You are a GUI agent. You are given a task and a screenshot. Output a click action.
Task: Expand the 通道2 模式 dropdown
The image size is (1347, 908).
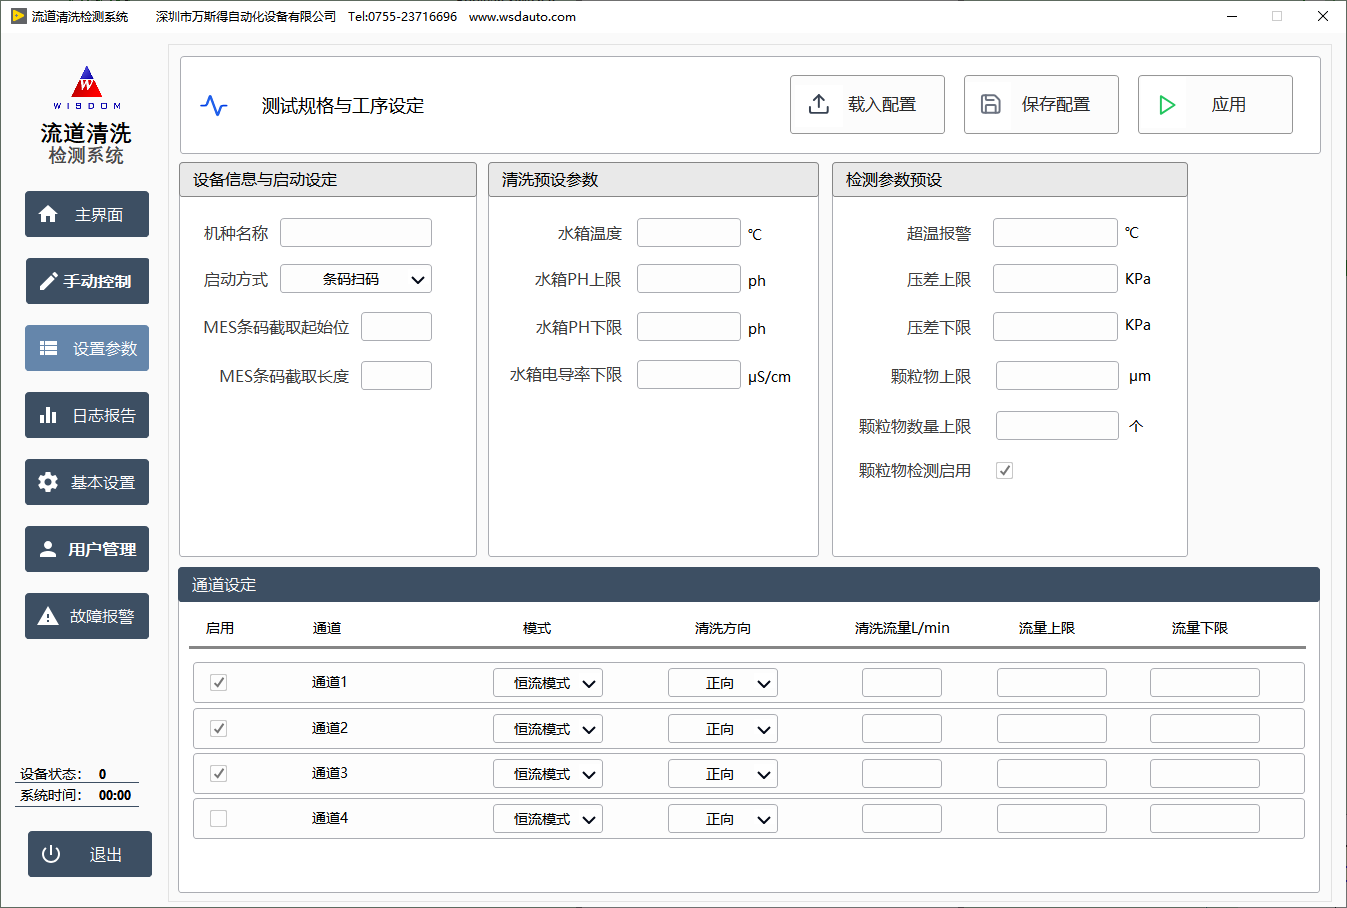coord(548,729)
